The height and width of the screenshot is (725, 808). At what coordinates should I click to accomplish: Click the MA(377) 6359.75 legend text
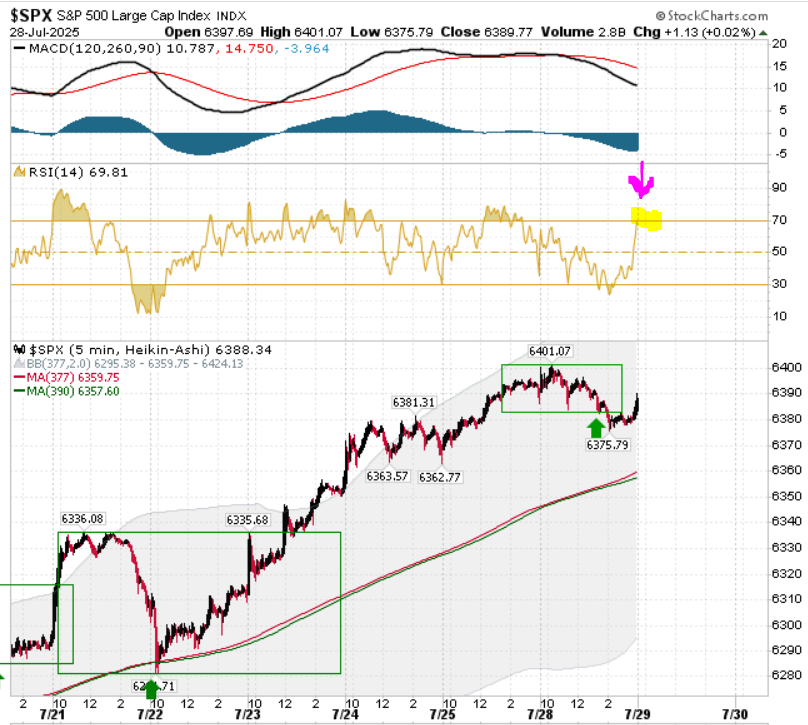click(73, 377)
